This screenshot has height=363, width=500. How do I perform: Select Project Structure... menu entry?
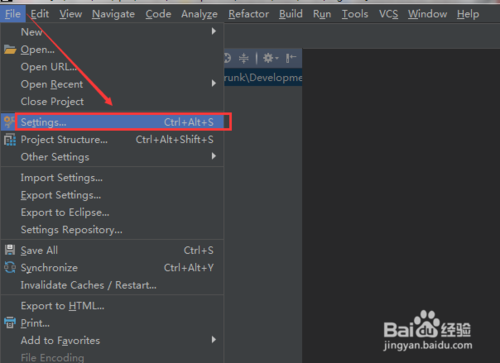112,140
